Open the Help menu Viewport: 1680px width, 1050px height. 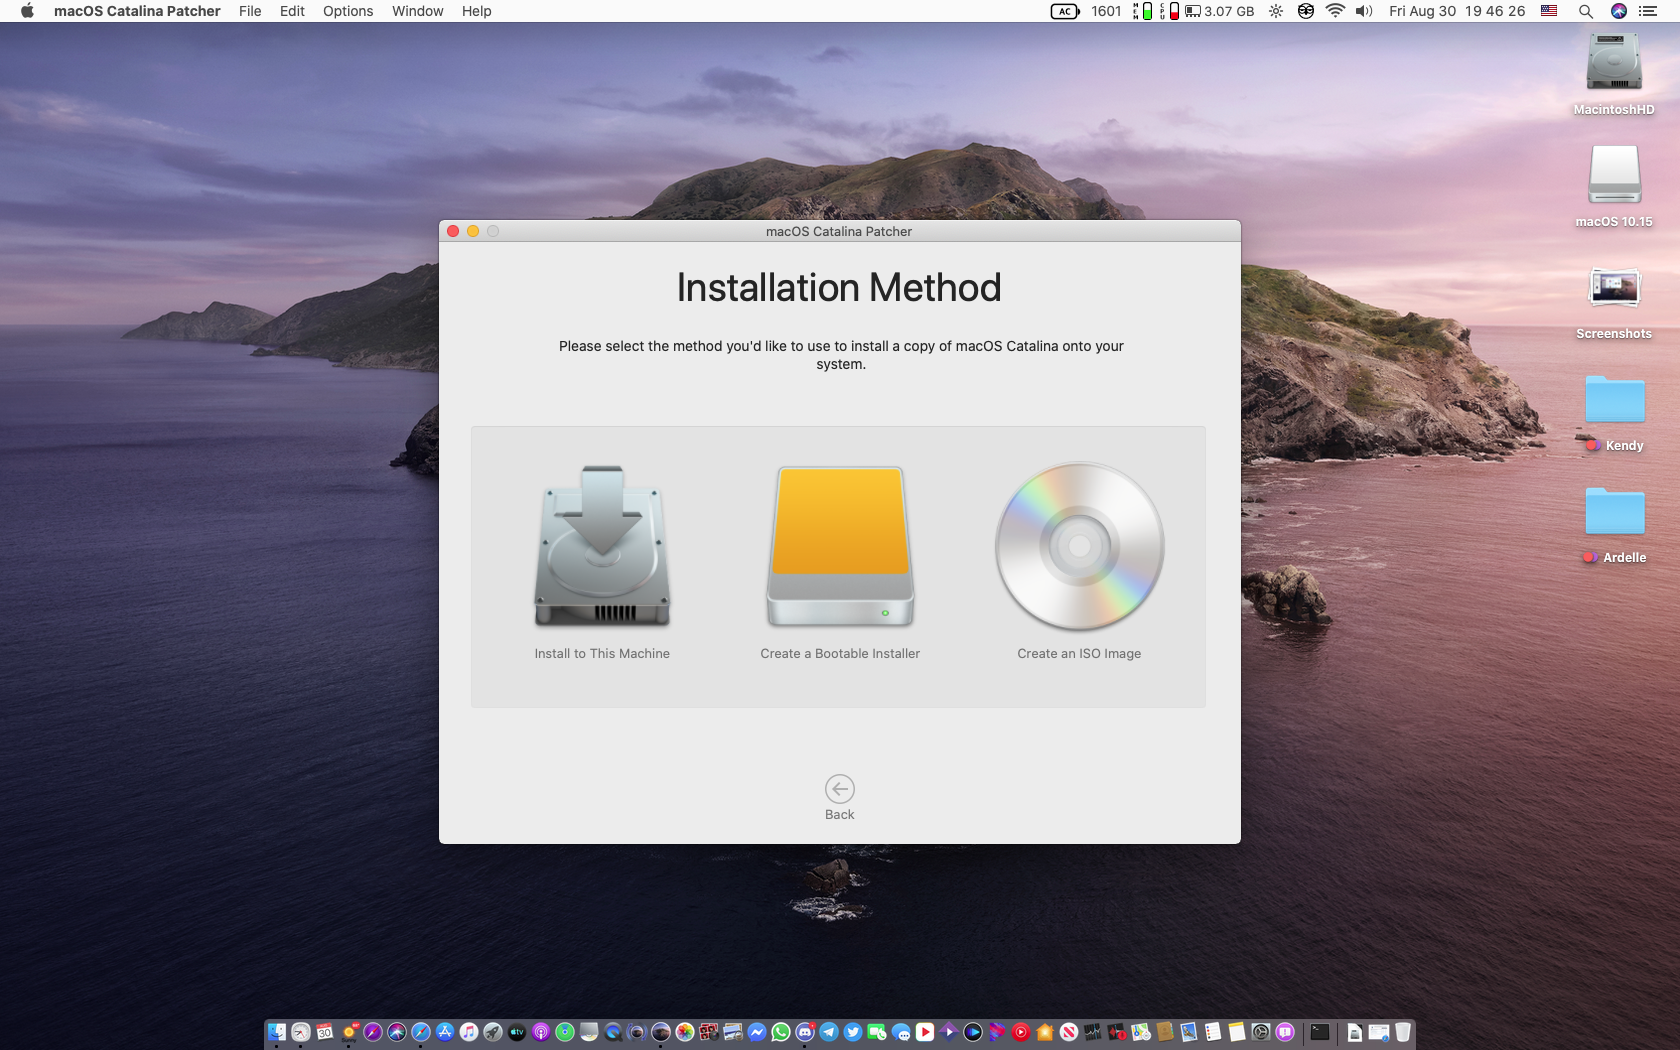[x=476, y=11]
